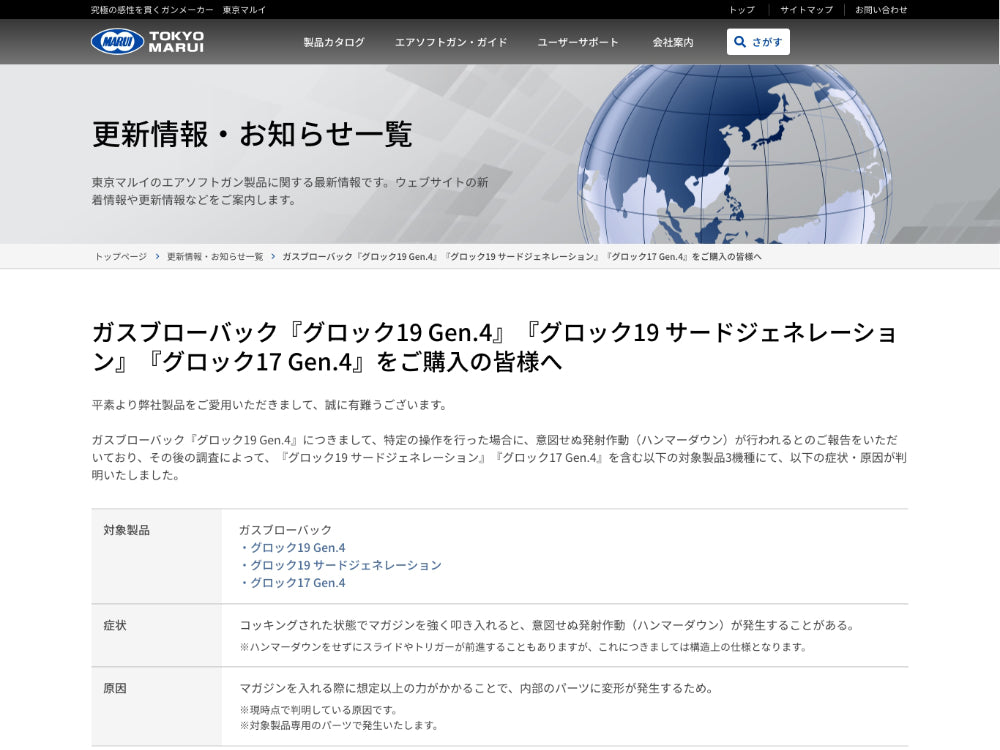Click the 更新情報・お知らせ一覧 banner heading
Image resolution: width=1000 pixels, height=750 pixels.
[252, 134]
